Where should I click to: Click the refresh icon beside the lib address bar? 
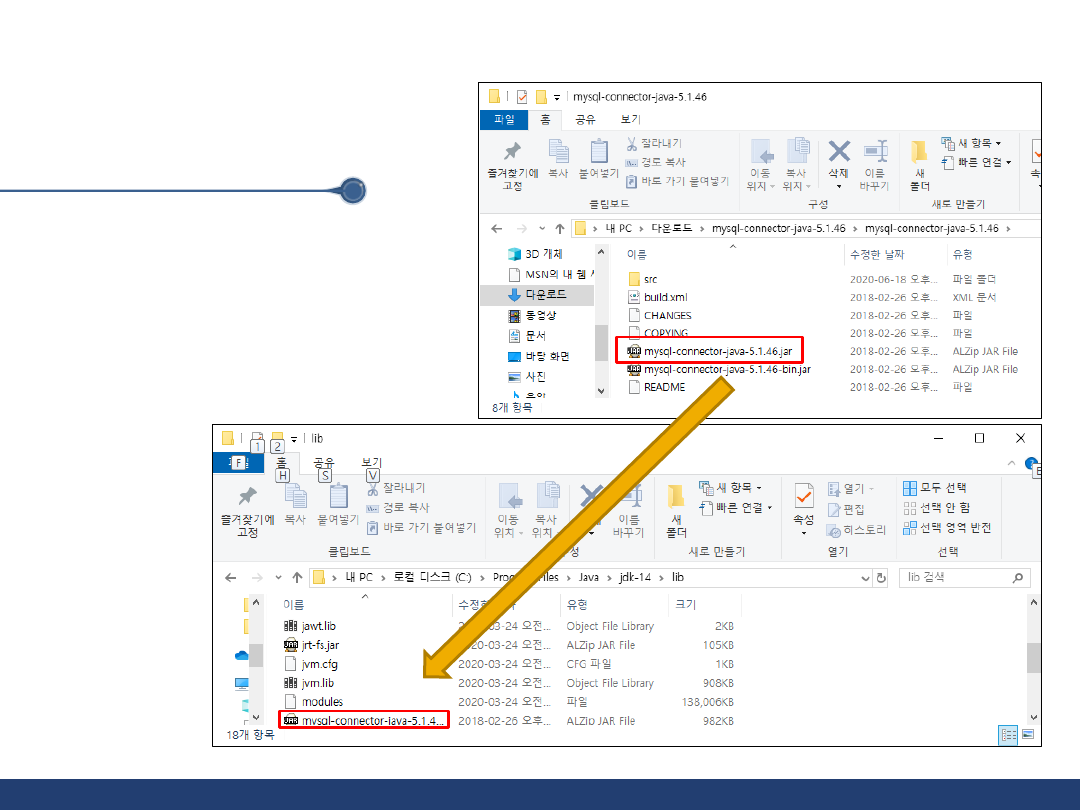coord(881,578)
